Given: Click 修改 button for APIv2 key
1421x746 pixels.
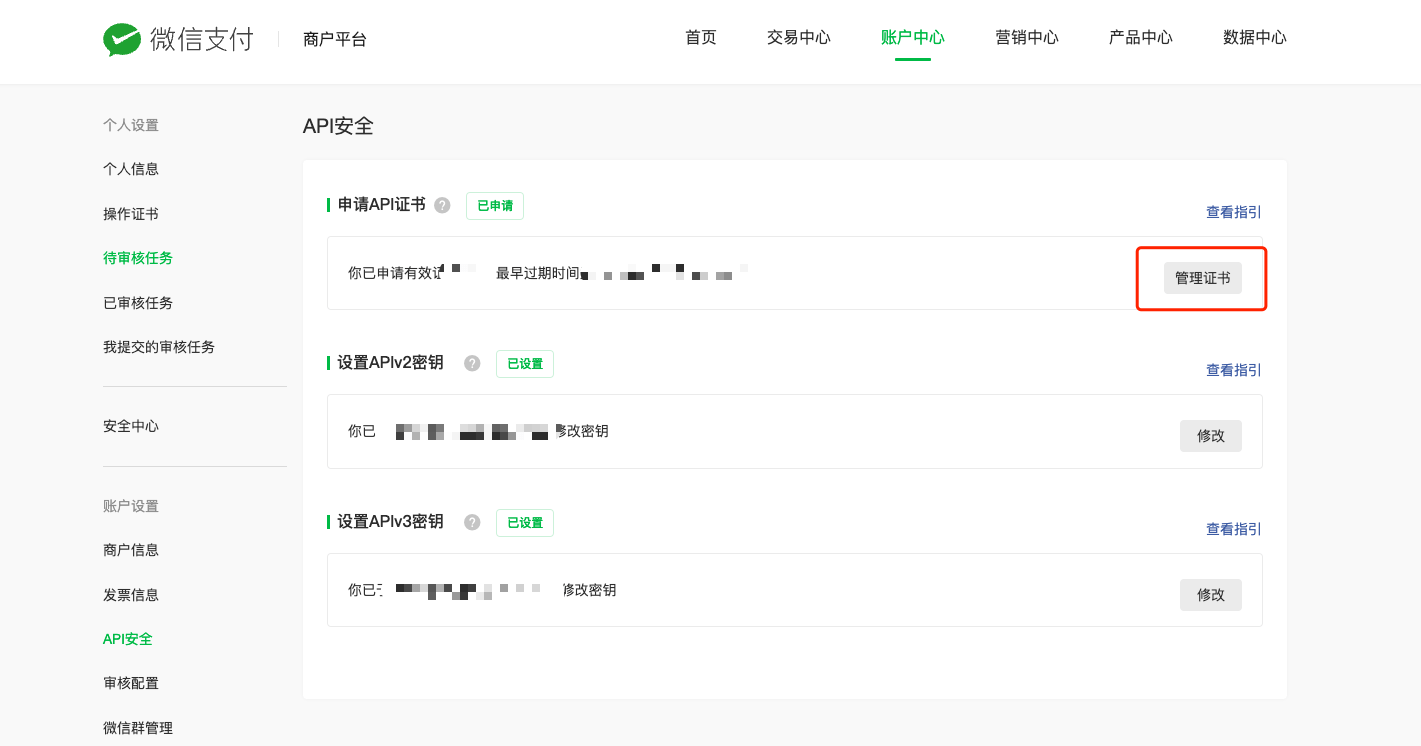Looking at the screenshot, I should 1210,436.
